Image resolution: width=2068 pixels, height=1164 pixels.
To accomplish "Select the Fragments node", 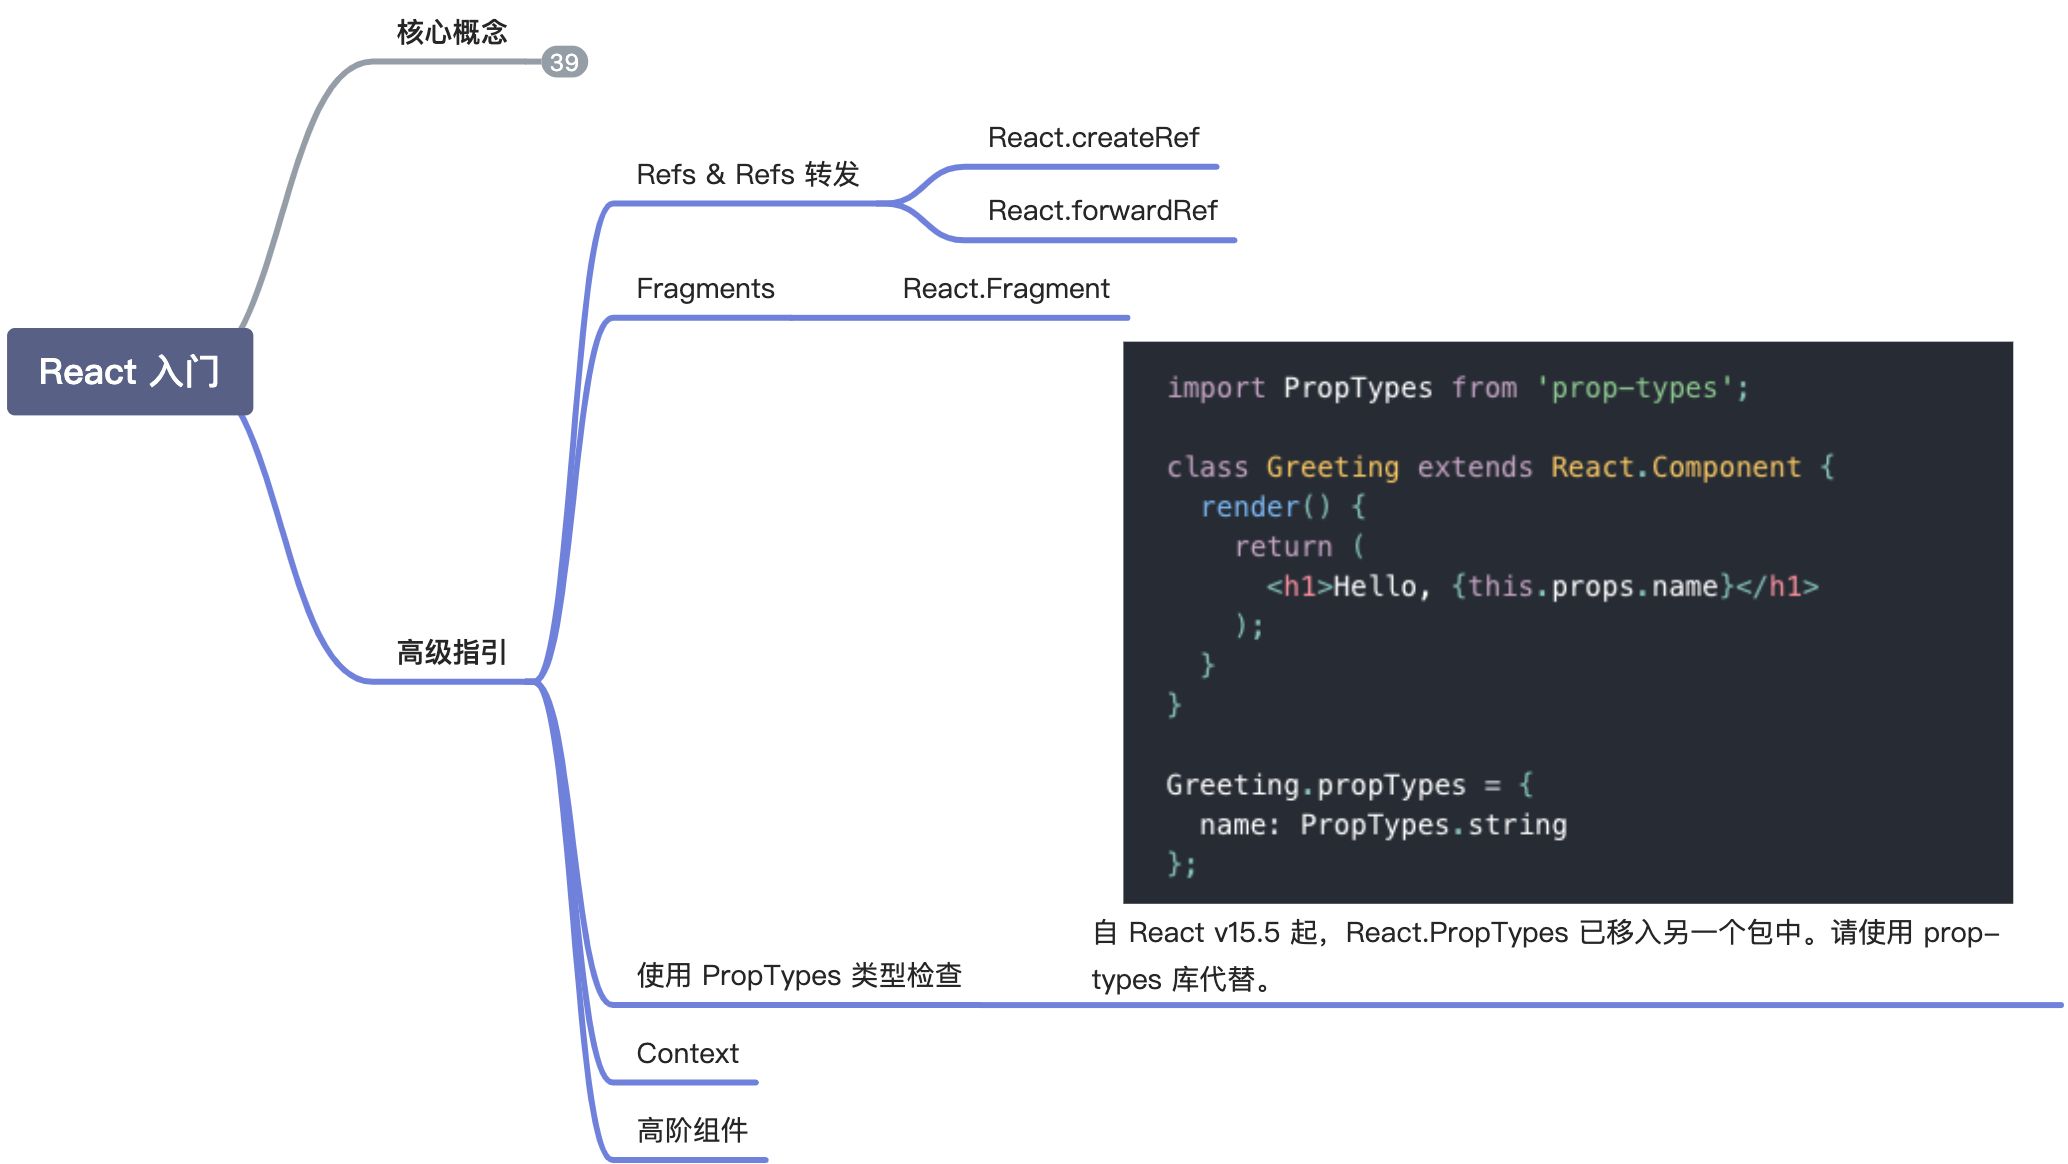I will pyautogui.click(x=705, y=288).
